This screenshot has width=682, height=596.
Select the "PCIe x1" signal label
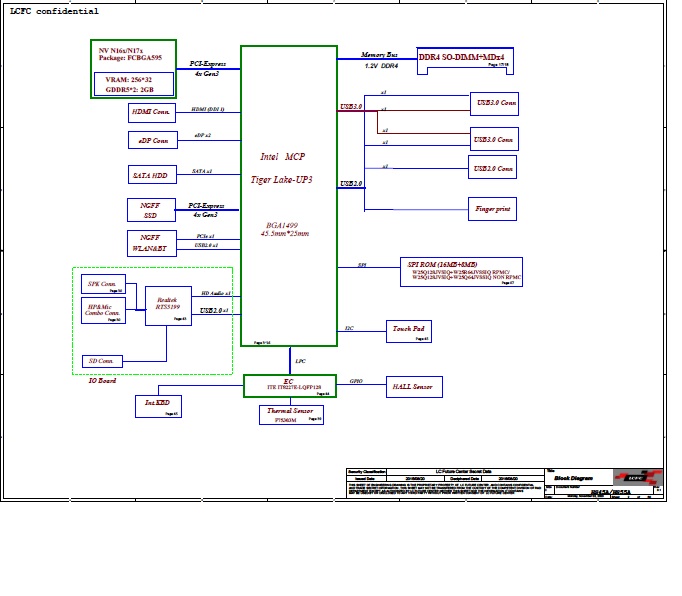point(205,236)
